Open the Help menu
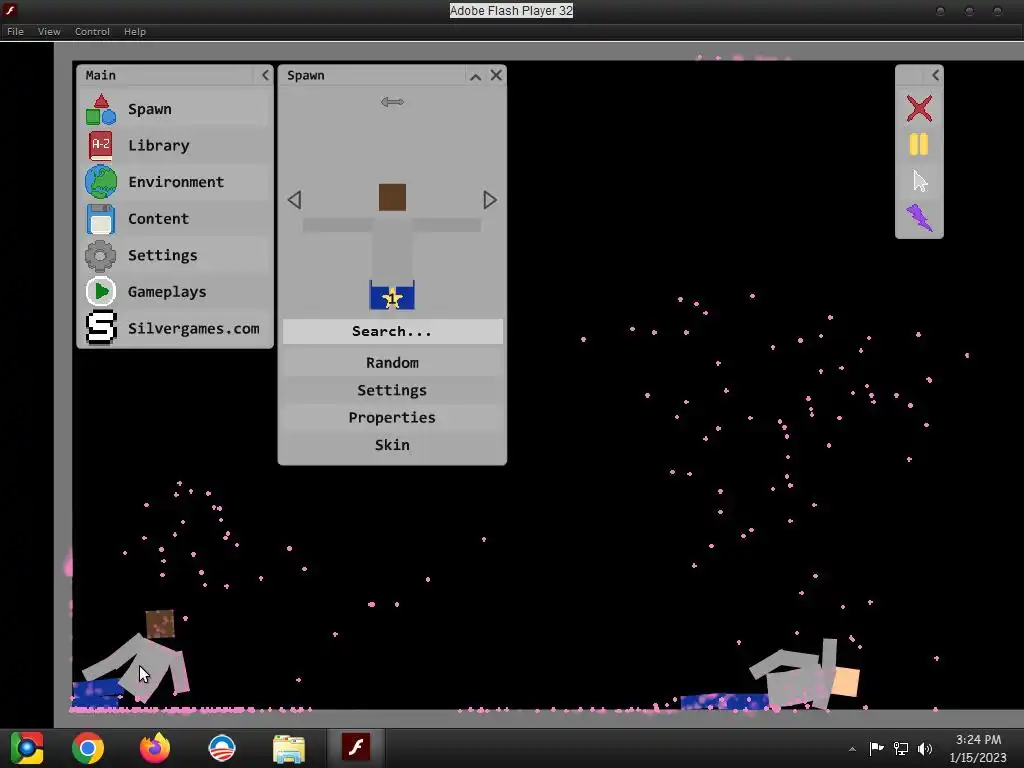This screenshot has height=768, width=1024. coord(135,31)
